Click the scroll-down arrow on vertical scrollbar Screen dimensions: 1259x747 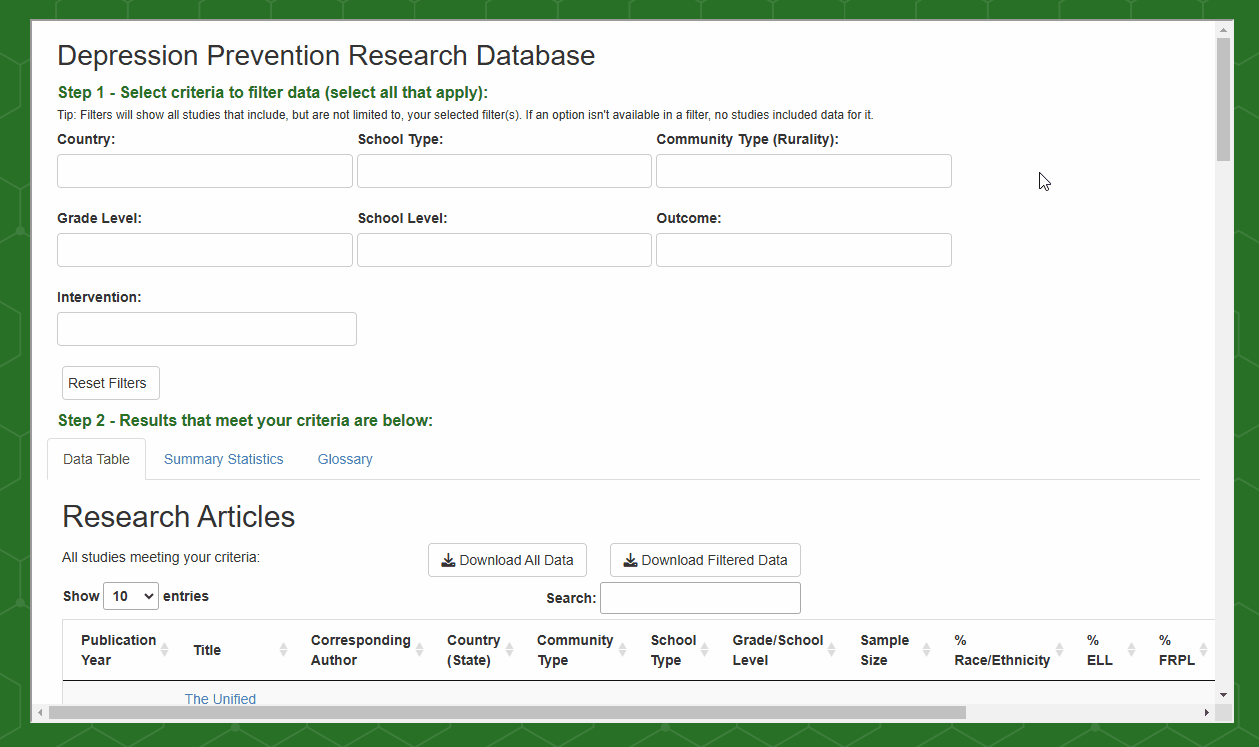tap(1223, 695)
